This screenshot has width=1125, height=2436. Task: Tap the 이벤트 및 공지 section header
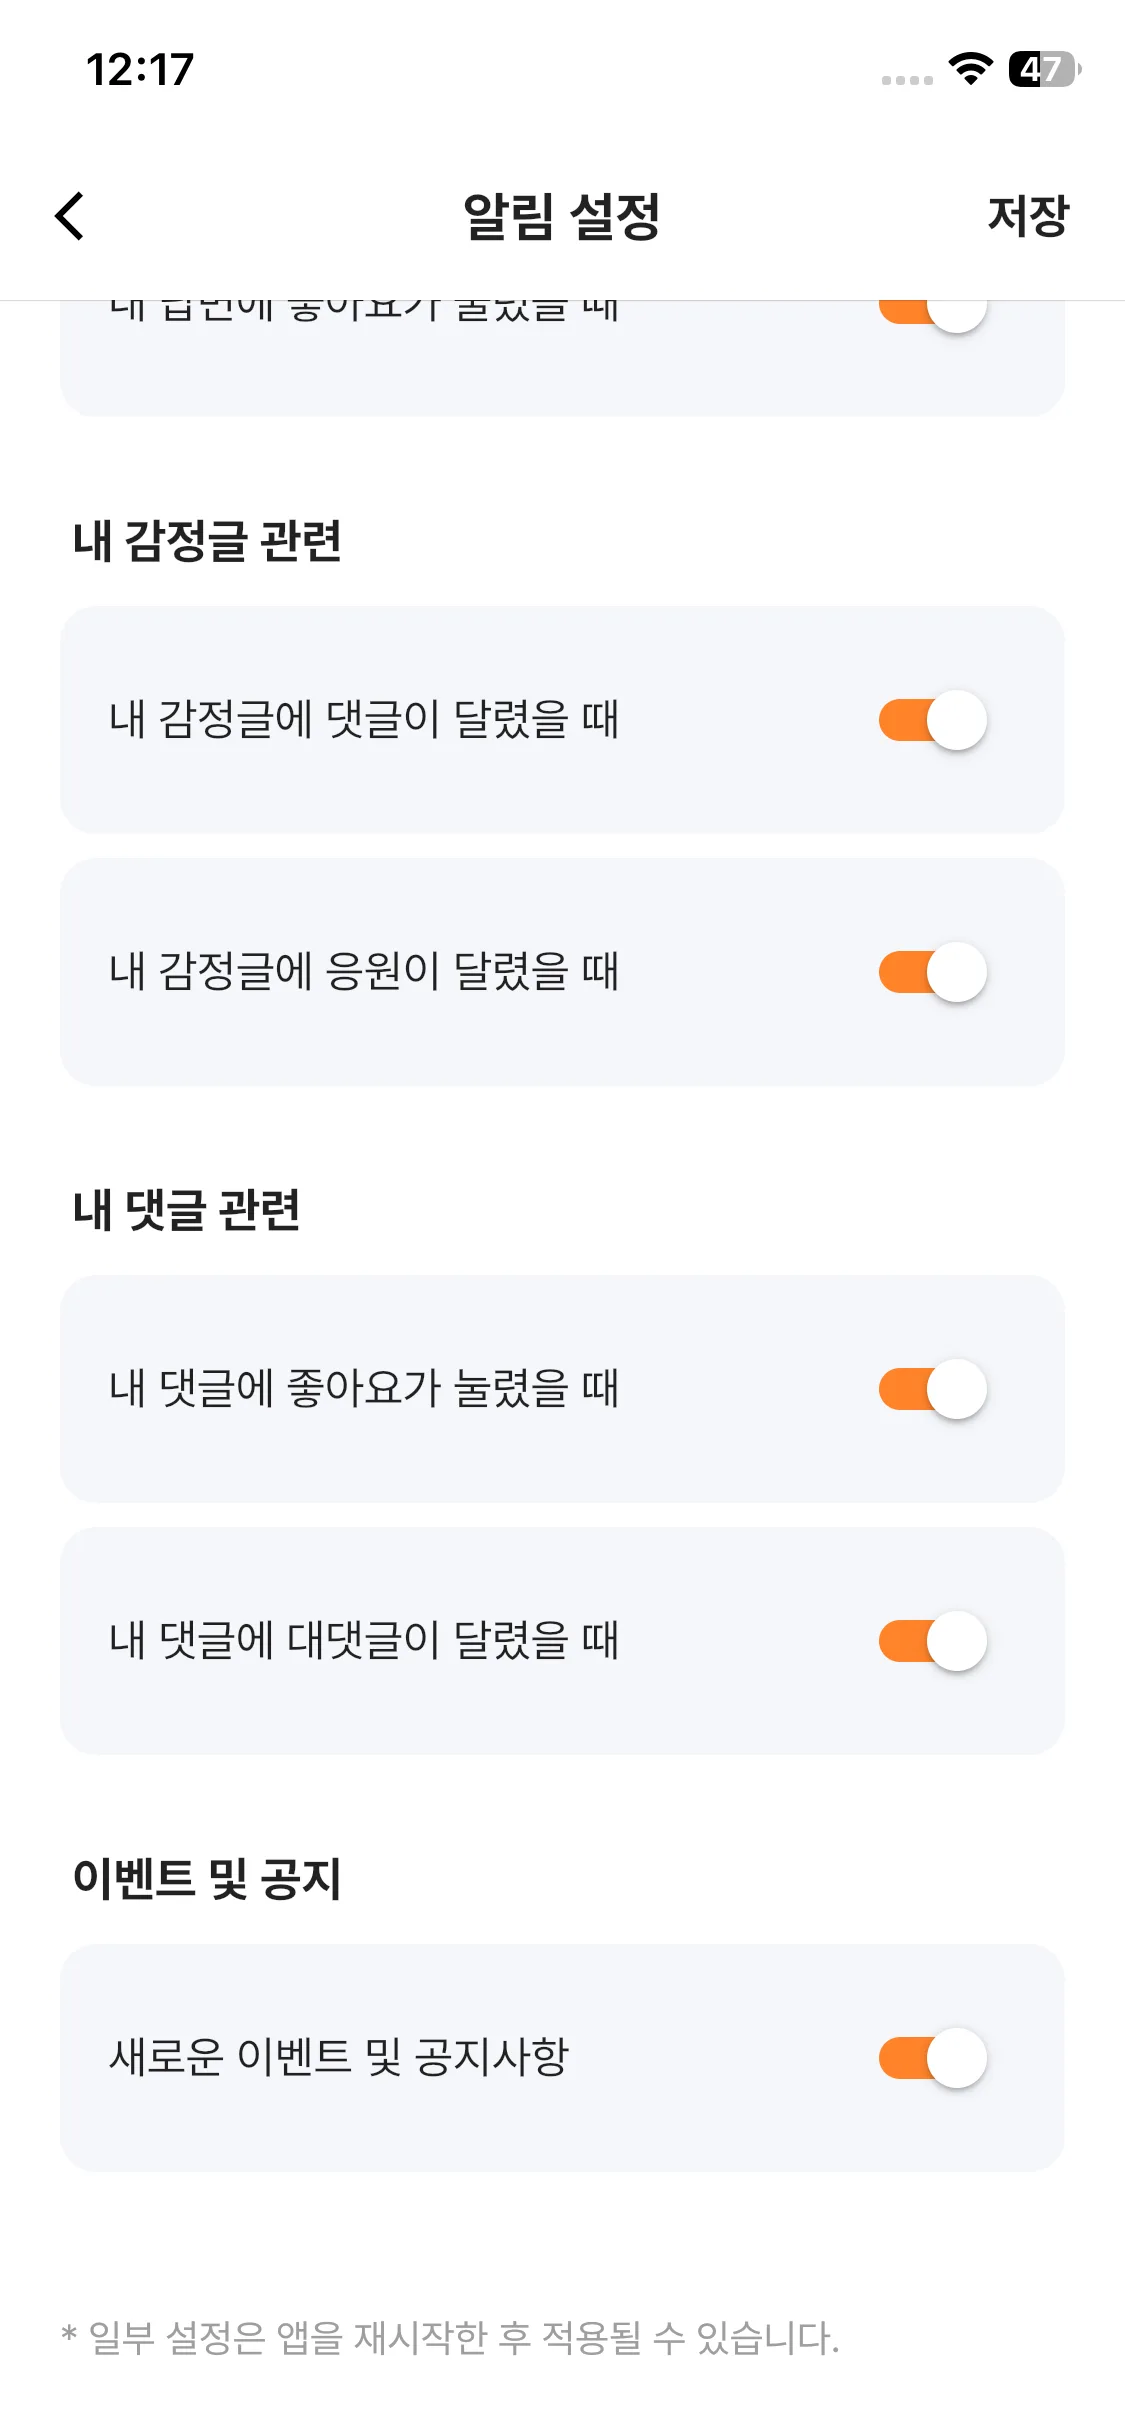[207, 1878]
